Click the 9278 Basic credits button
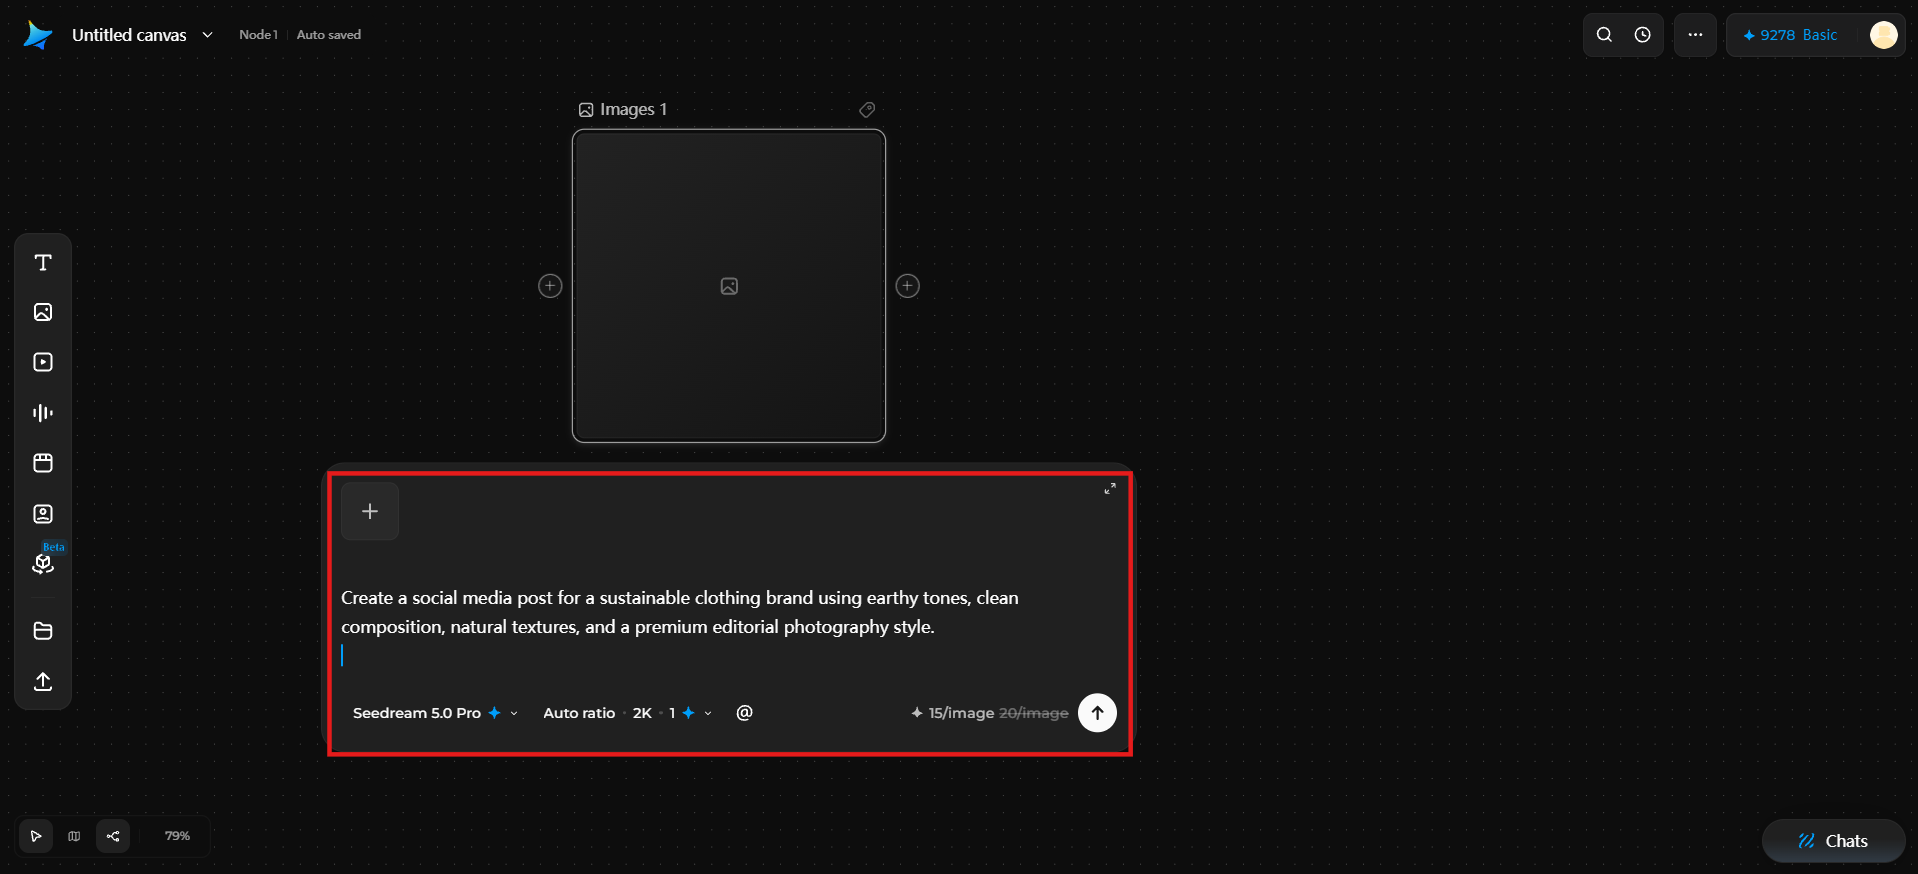The width and height of the screenshot is (1918, 874). [x=1790, y=35]
